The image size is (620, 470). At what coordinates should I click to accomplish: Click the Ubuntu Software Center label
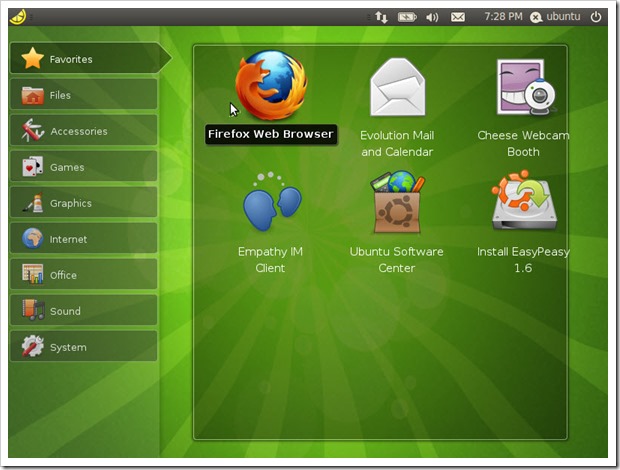pyautogui.click(x=397, y=260)
